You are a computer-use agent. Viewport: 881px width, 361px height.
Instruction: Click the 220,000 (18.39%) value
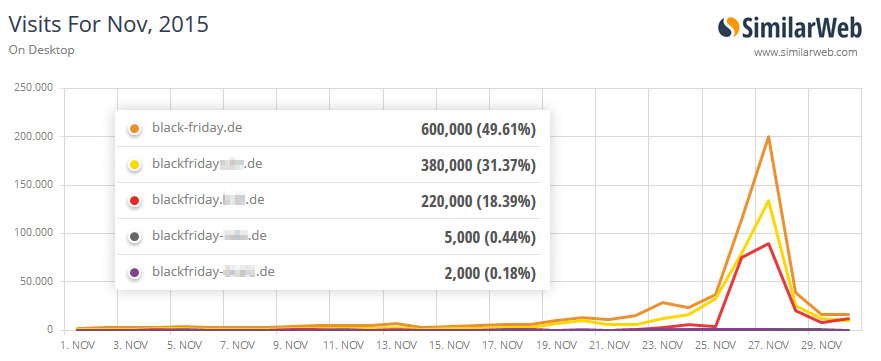[x=478, y=201]
